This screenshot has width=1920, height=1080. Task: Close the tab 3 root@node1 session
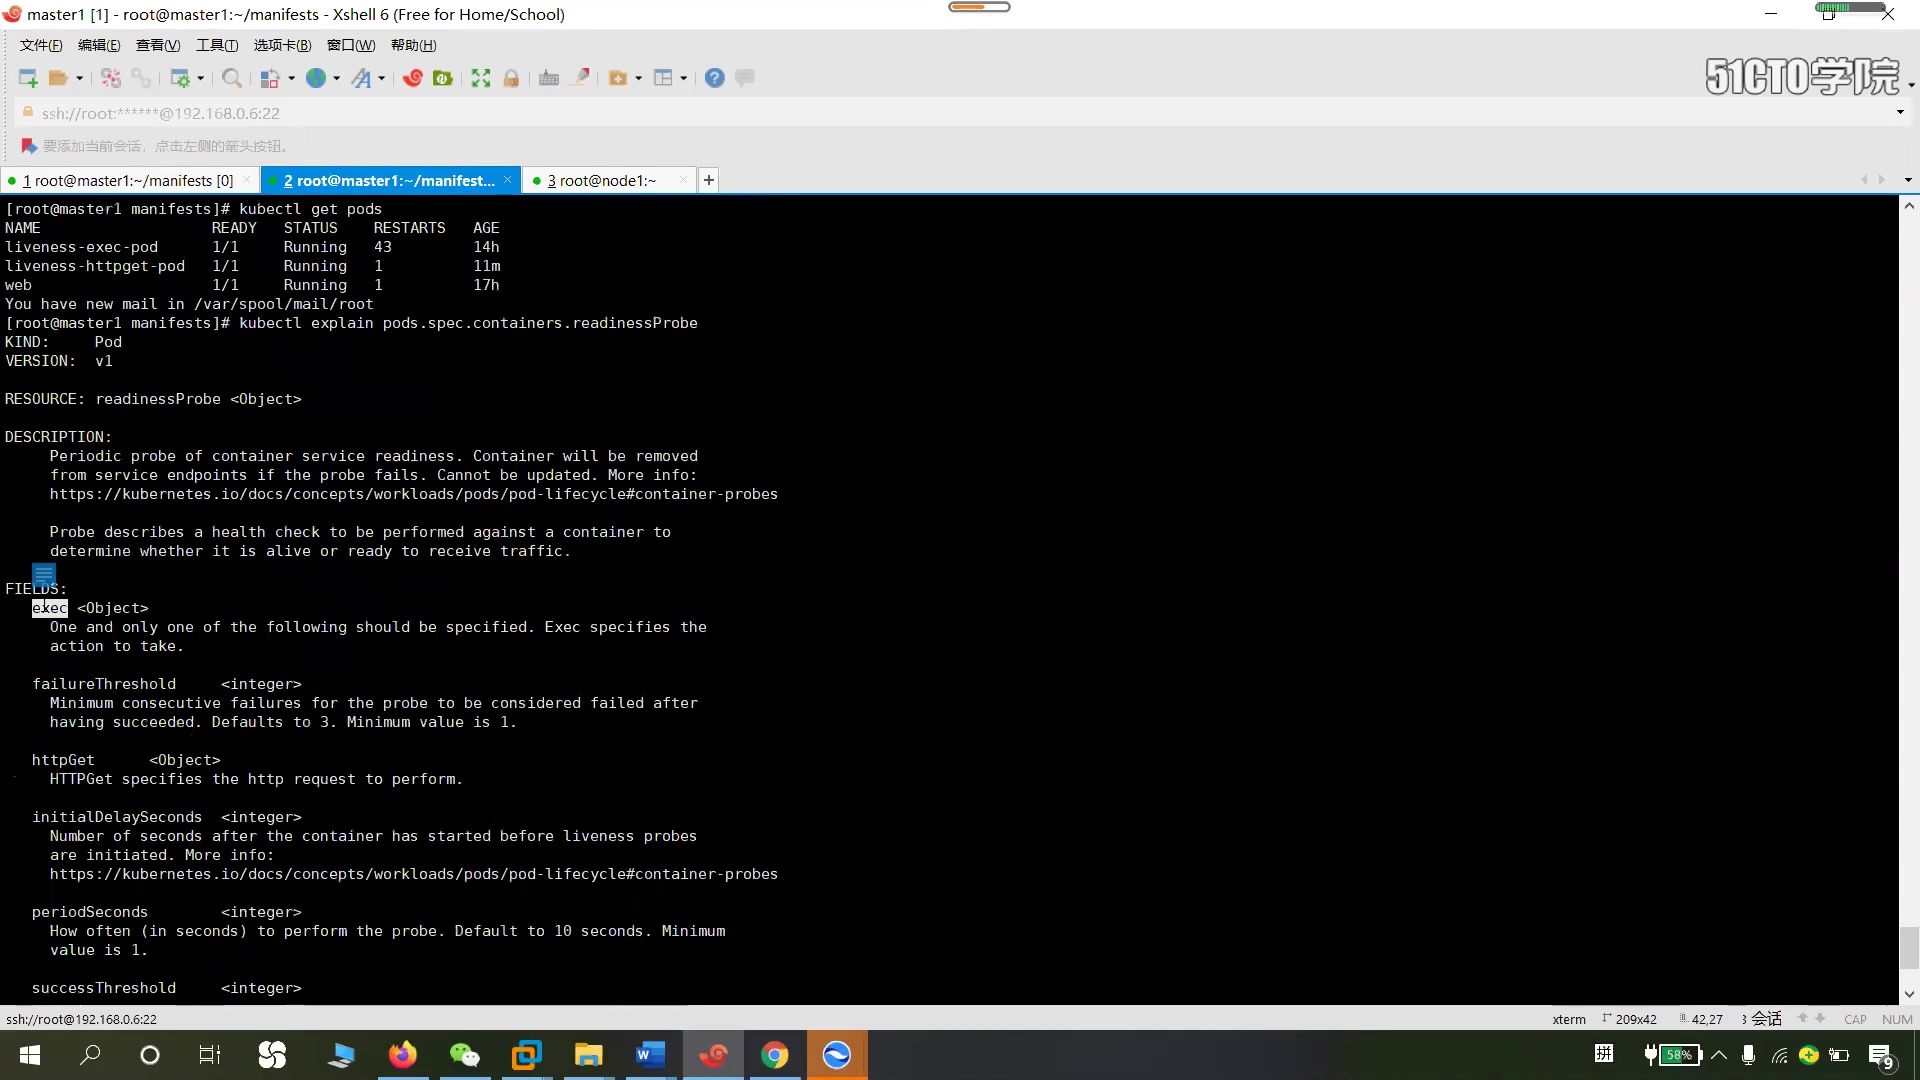683,180
